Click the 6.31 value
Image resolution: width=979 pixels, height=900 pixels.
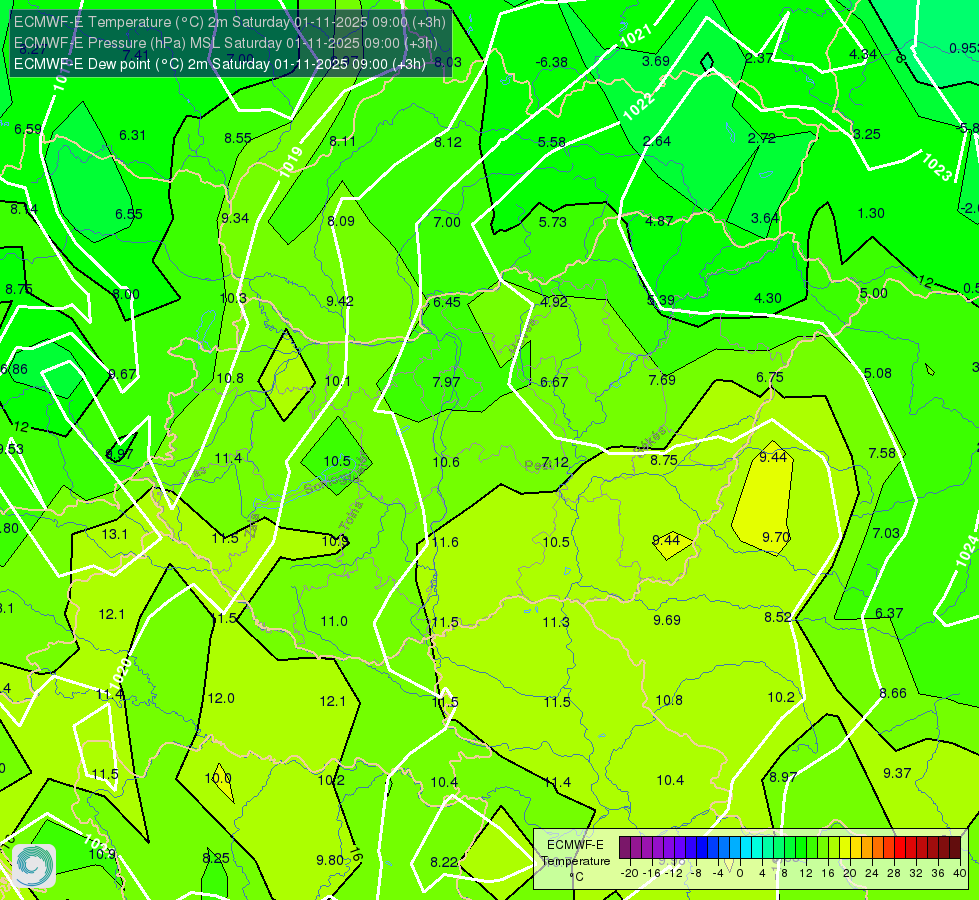[132, 135]
